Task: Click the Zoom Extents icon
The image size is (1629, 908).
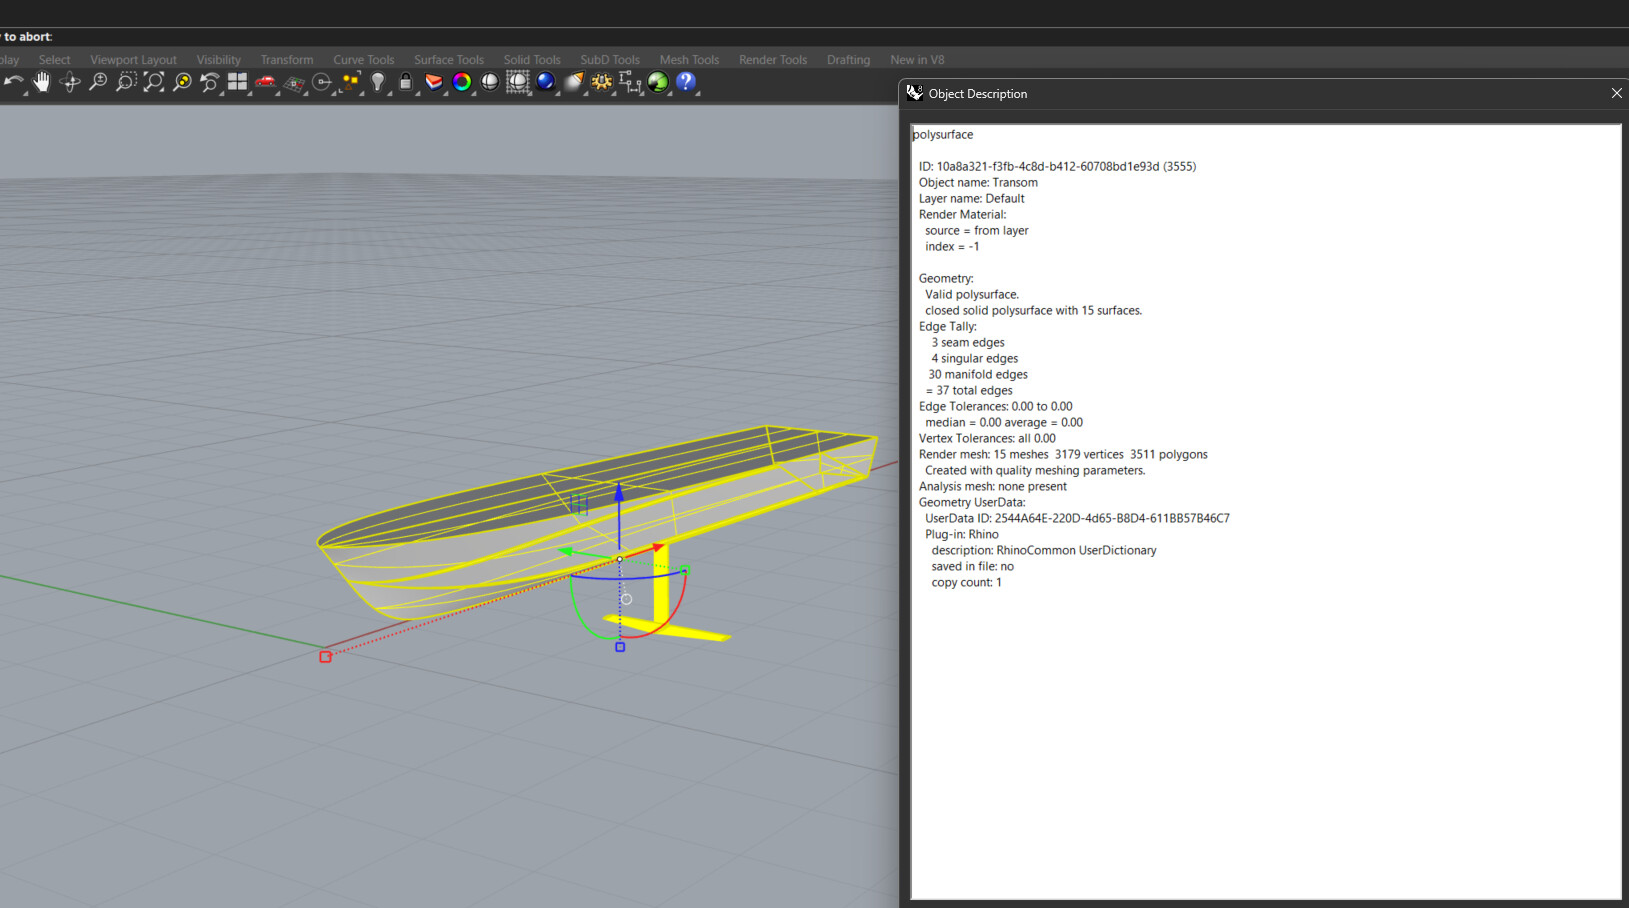Action: [152, 83]
